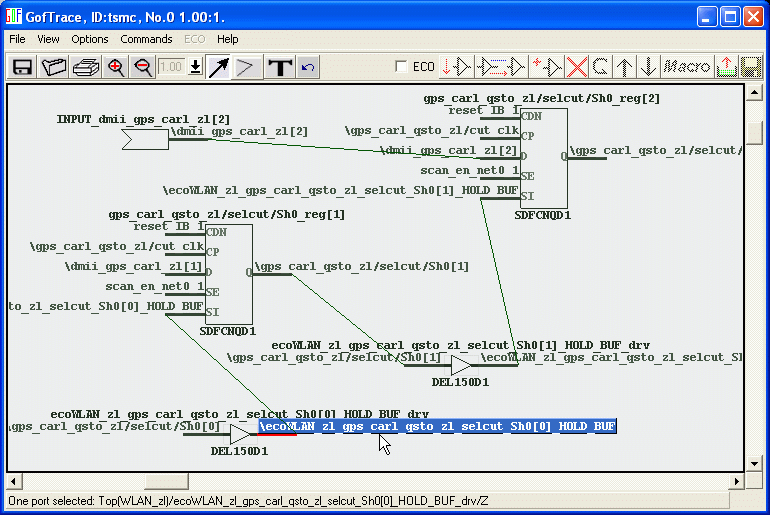The width and height of the screenshot is (770, 515).
Task: Click the horizontal scrollbar right arrow
Action: tap(737, 482)
